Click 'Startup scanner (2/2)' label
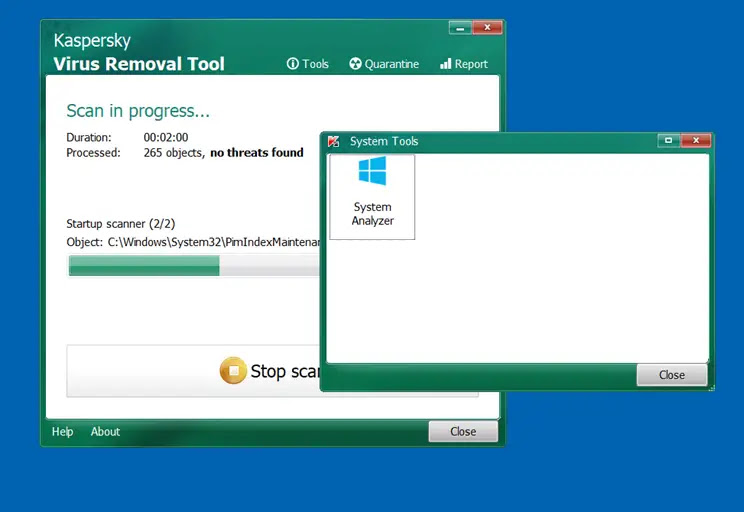 point(121,224)
